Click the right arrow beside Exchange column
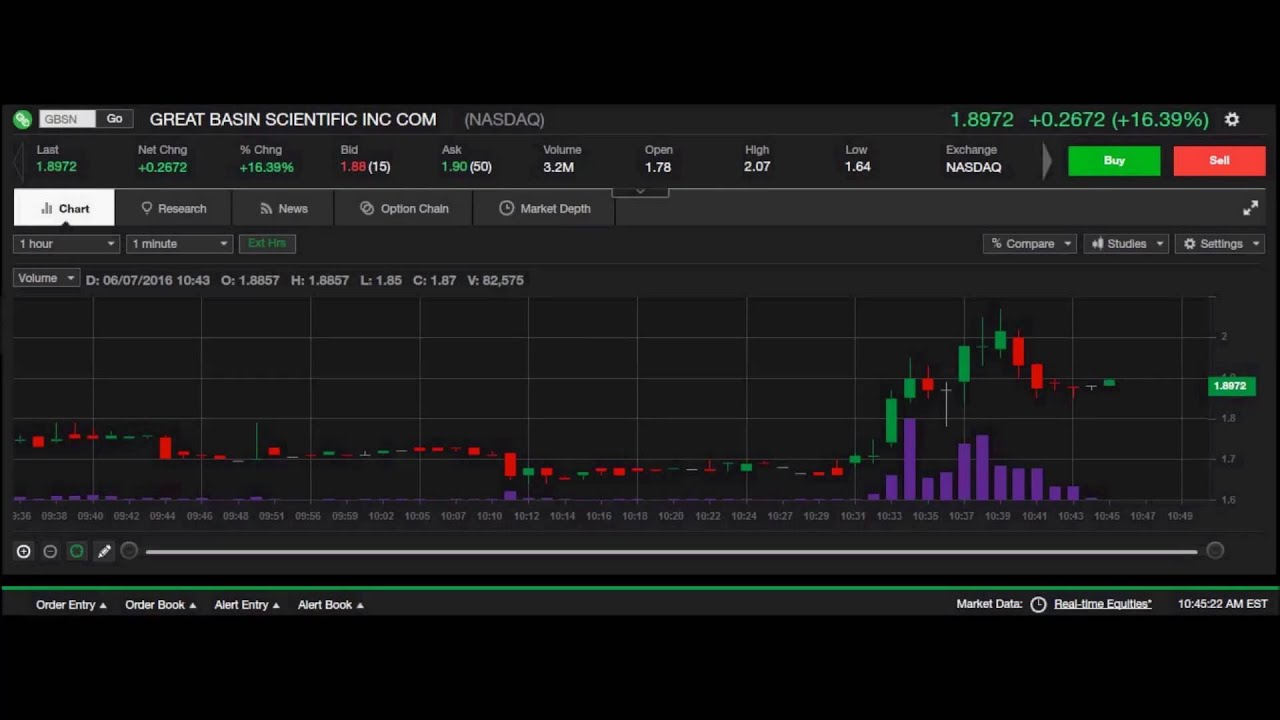 click(1047, 160)
